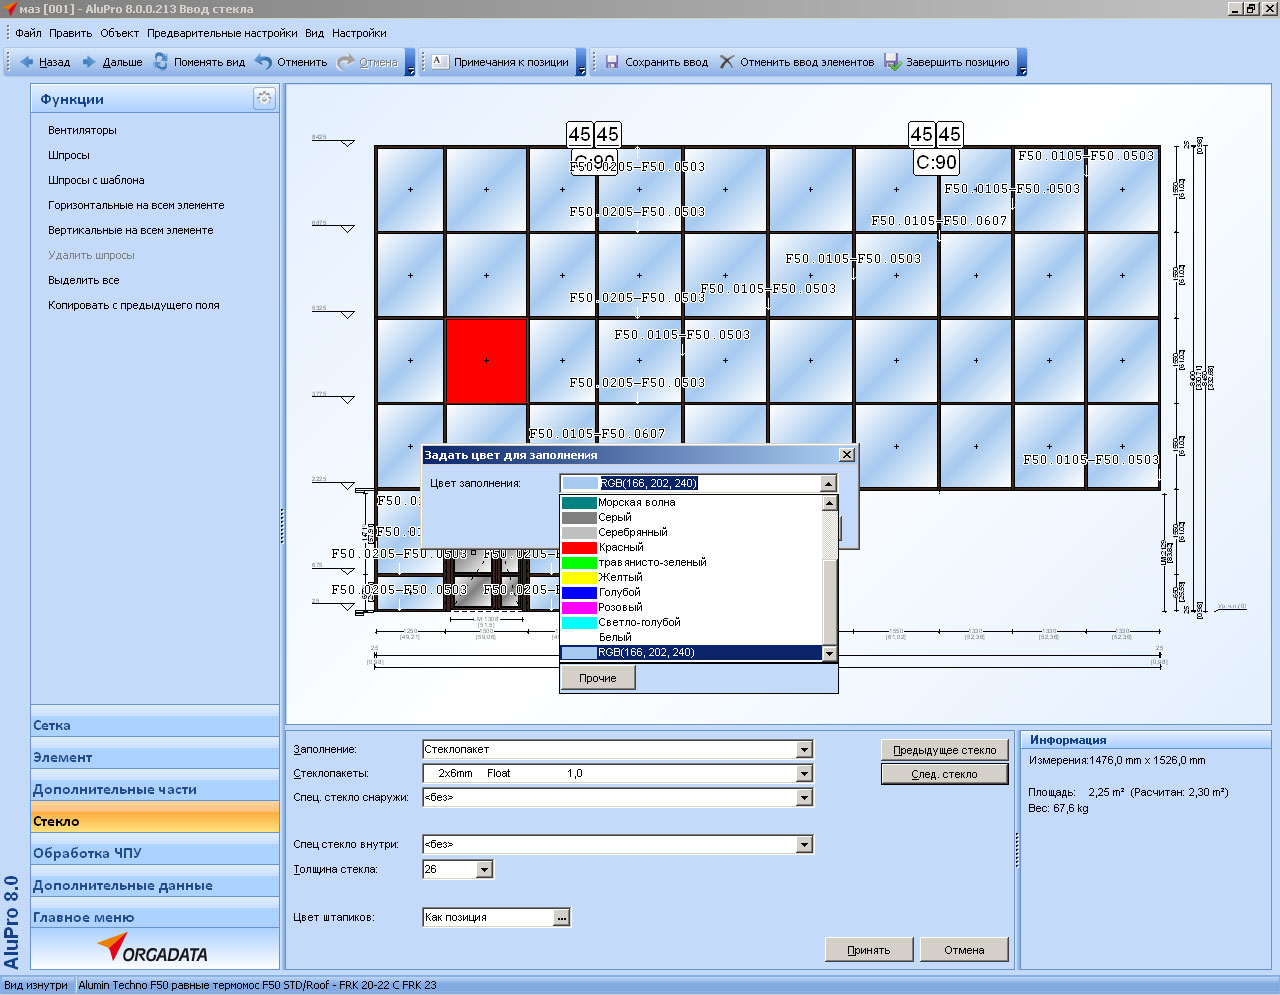The image size is (1280, 995).
Task: Open the Стеклопакеты dropdown list
Action: (804, 773)
